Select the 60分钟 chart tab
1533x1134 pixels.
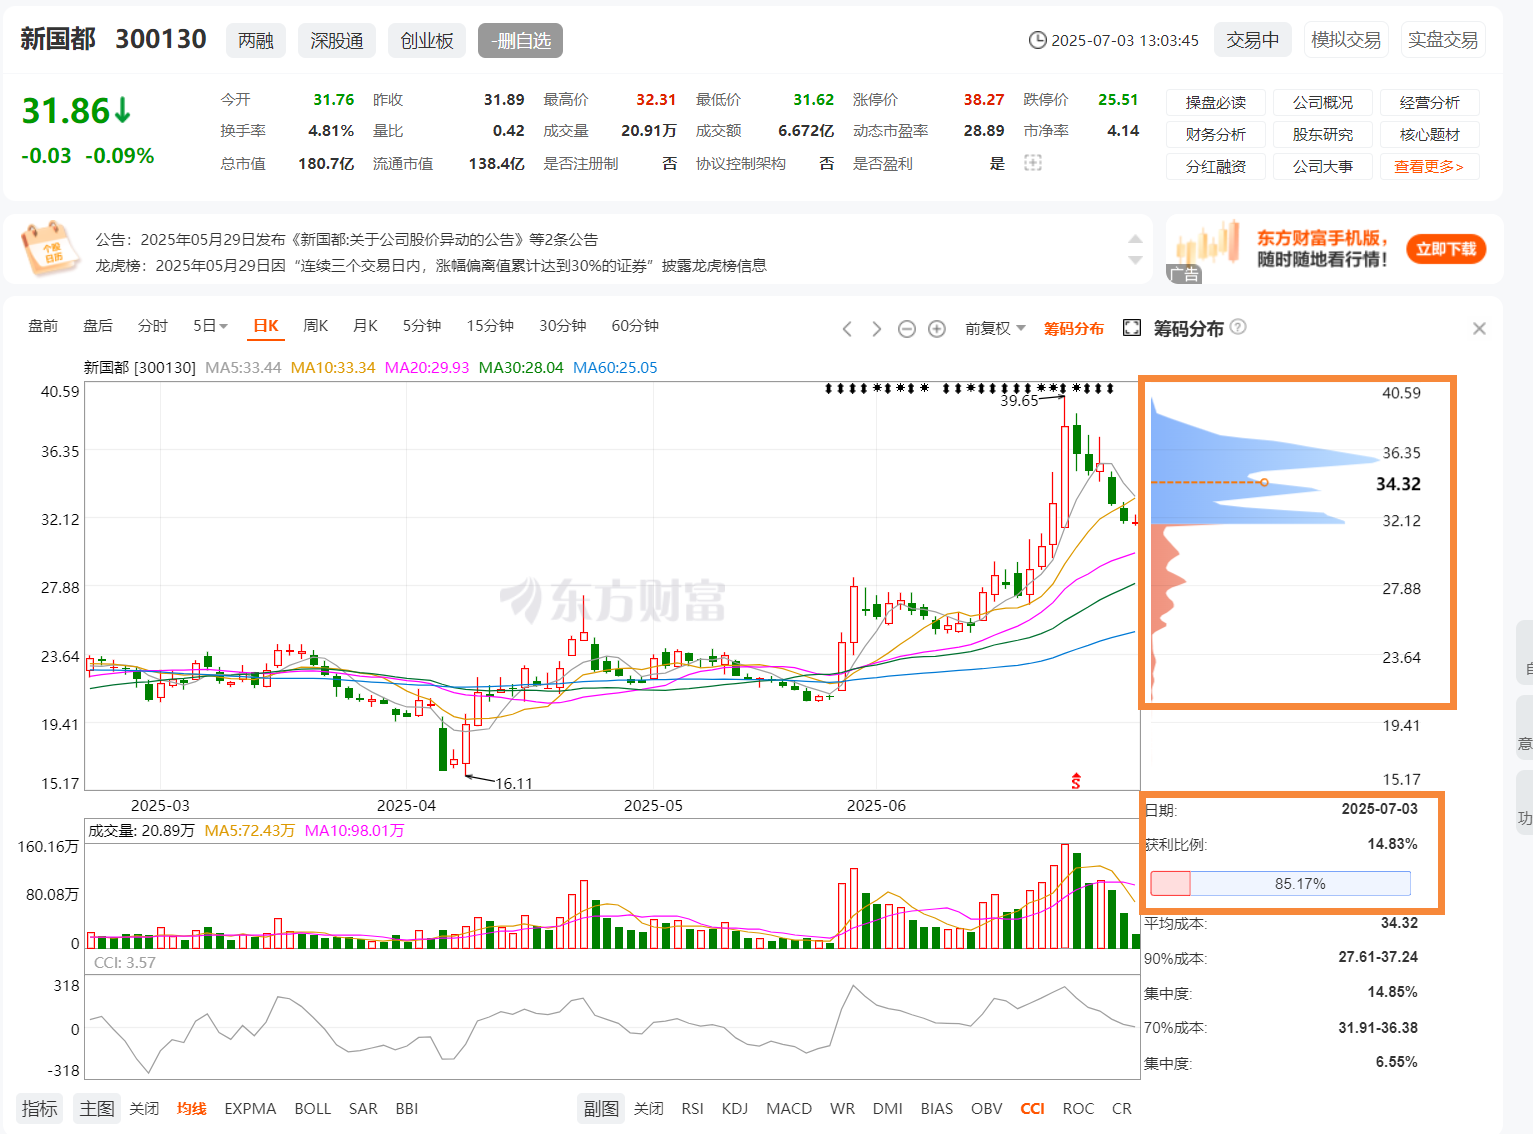point(635,326)
